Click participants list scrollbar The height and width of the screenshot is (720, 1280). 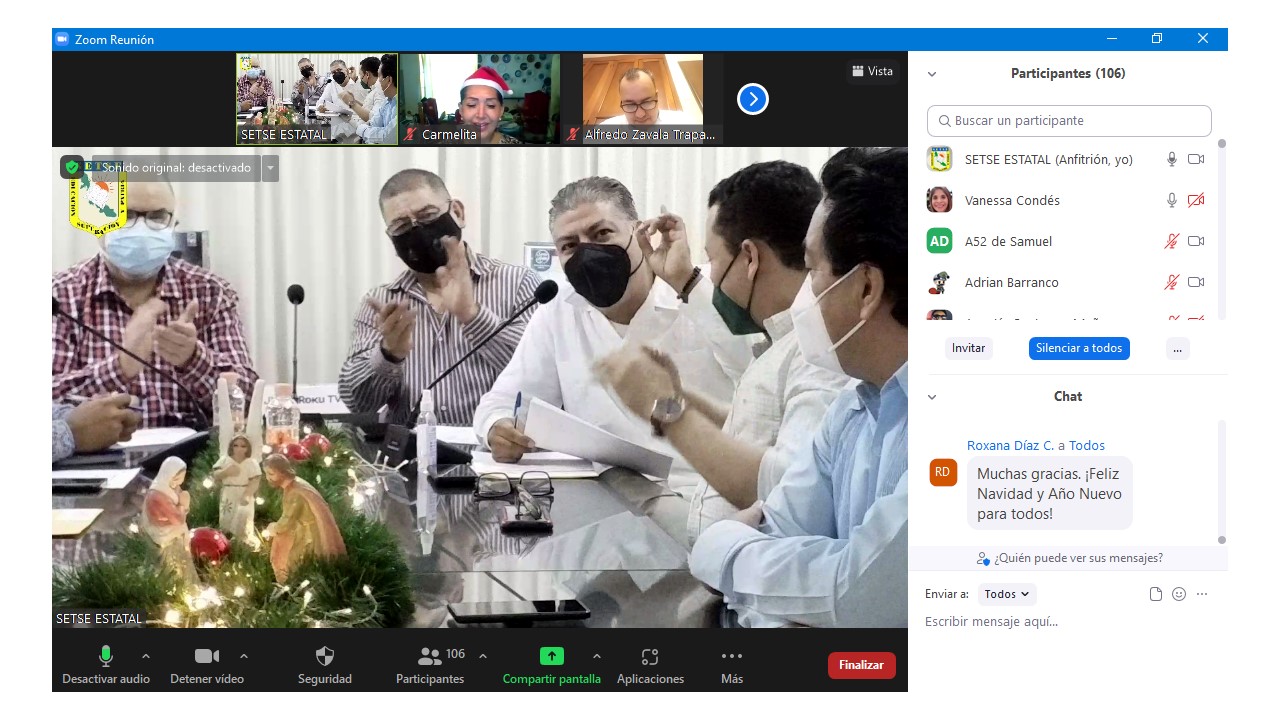(1221, 230)
